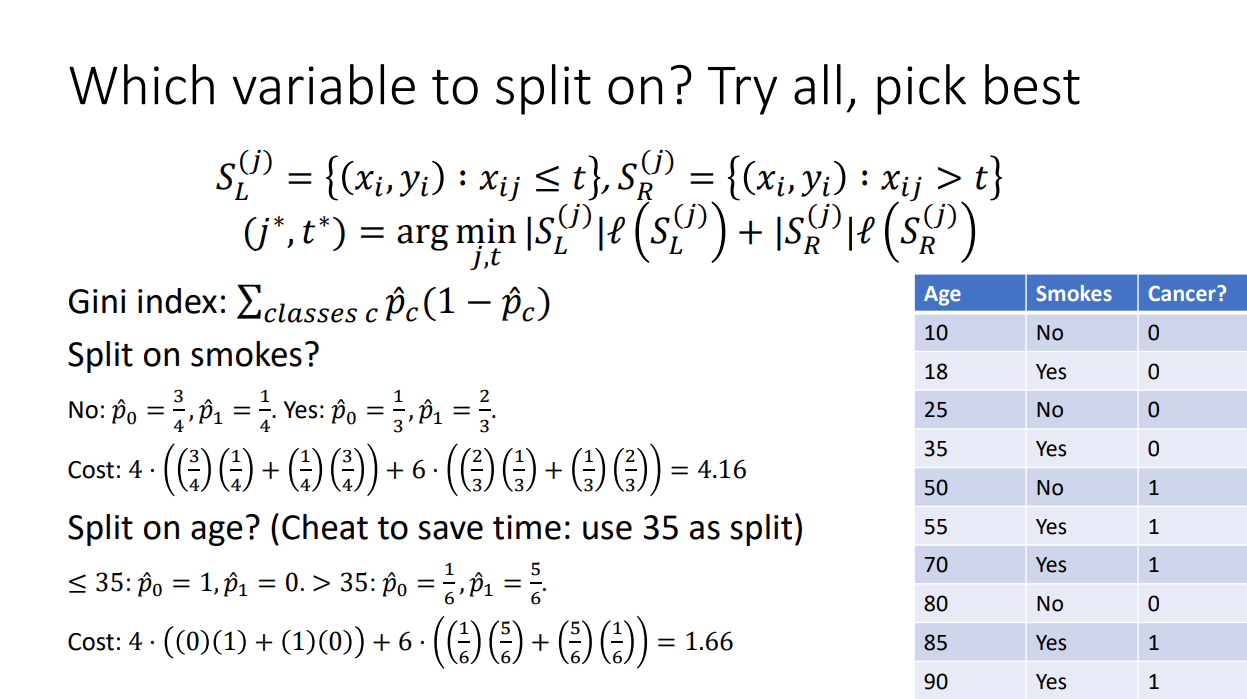Click the Age cell with value 35

point(937,449)
